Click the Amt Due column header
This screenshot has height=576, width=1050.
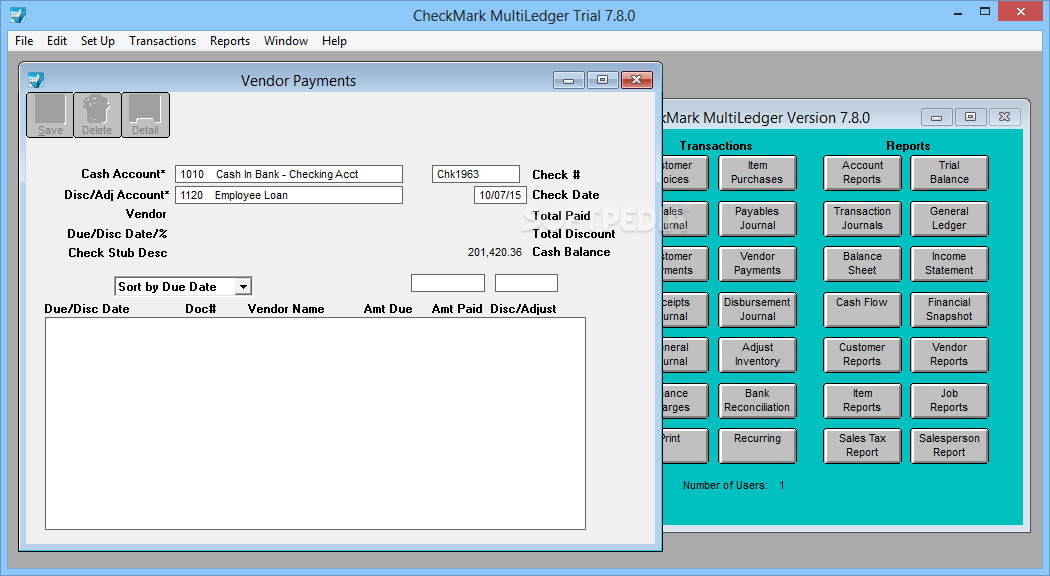pos(388,309)
